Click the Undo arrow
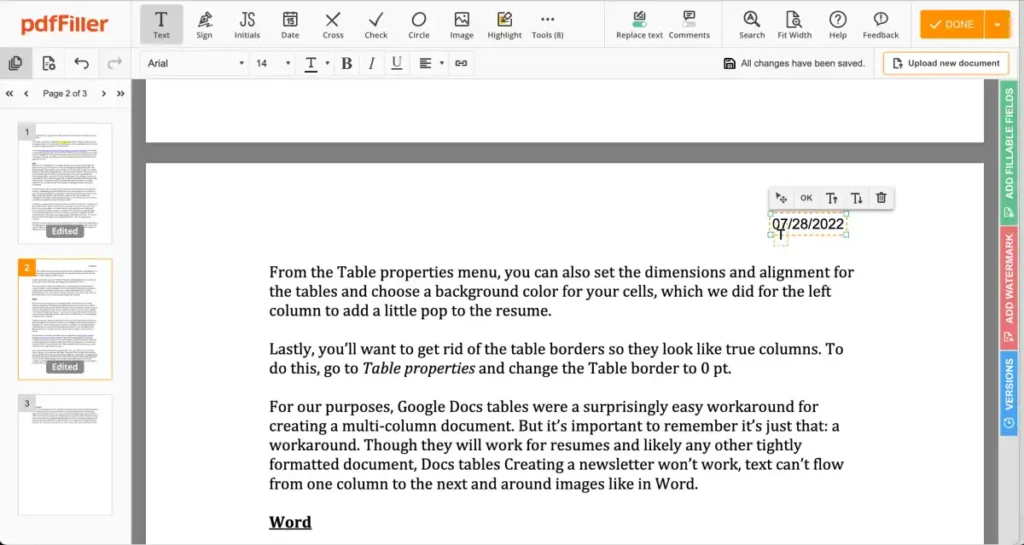 pyautogui.click(x=82, y=63)
